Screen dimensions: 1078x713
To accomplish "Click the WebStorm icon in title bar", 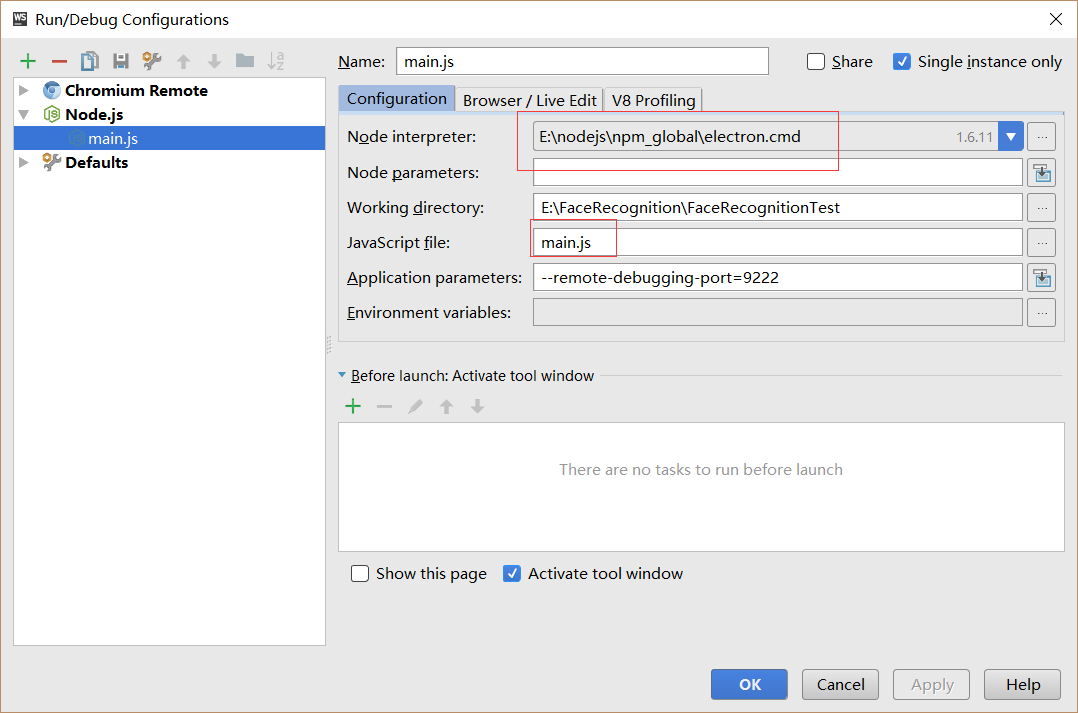I will [20, 19].
